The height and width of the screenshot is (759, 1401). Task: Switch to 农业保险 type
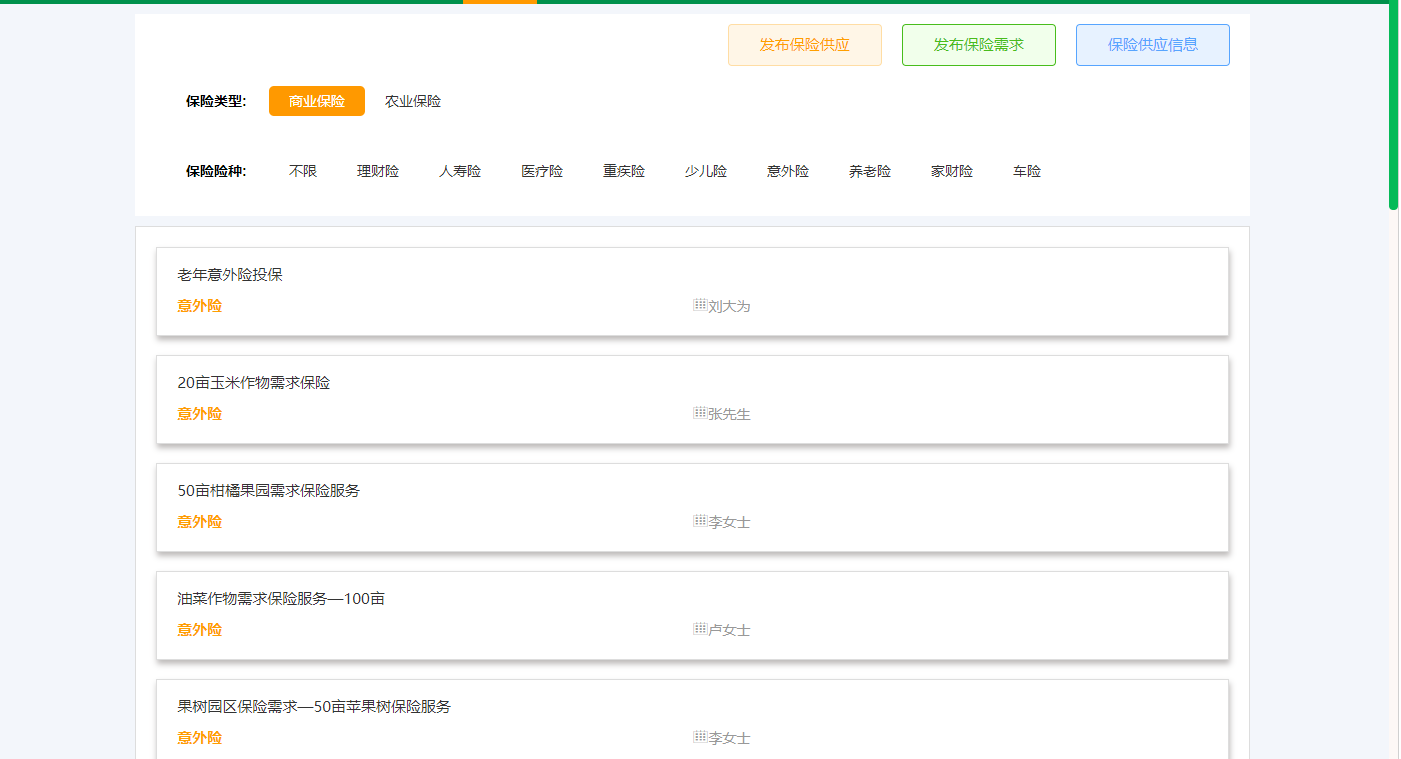[x=413, y=101]
